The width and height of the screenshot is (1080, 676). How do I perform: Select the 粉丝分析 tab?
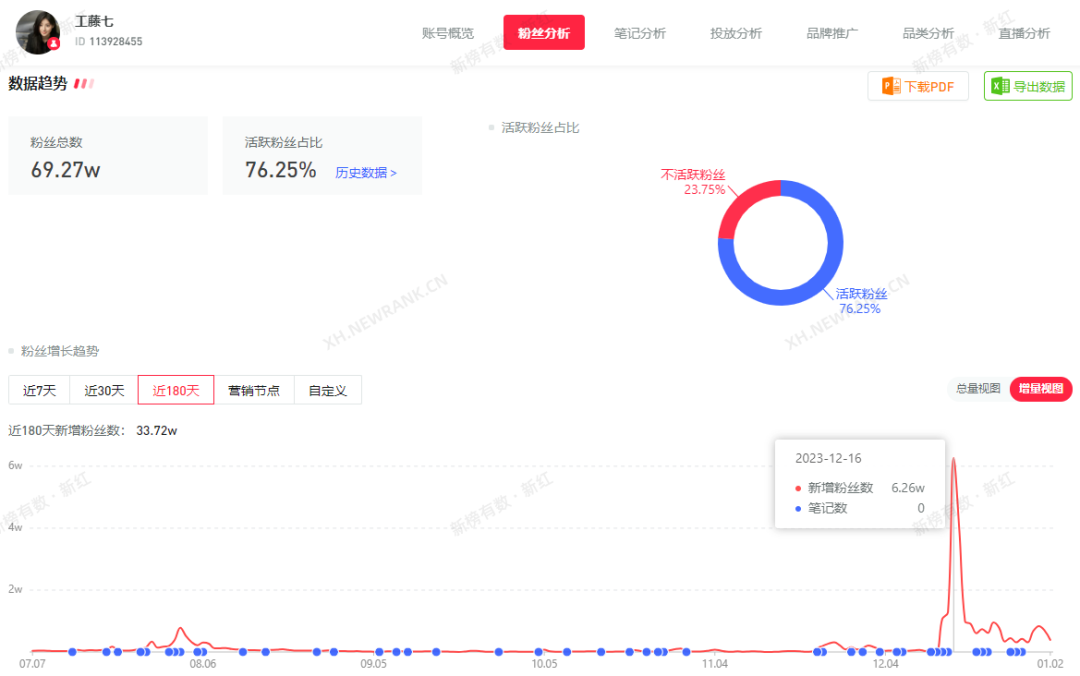[x=543, y=32]
